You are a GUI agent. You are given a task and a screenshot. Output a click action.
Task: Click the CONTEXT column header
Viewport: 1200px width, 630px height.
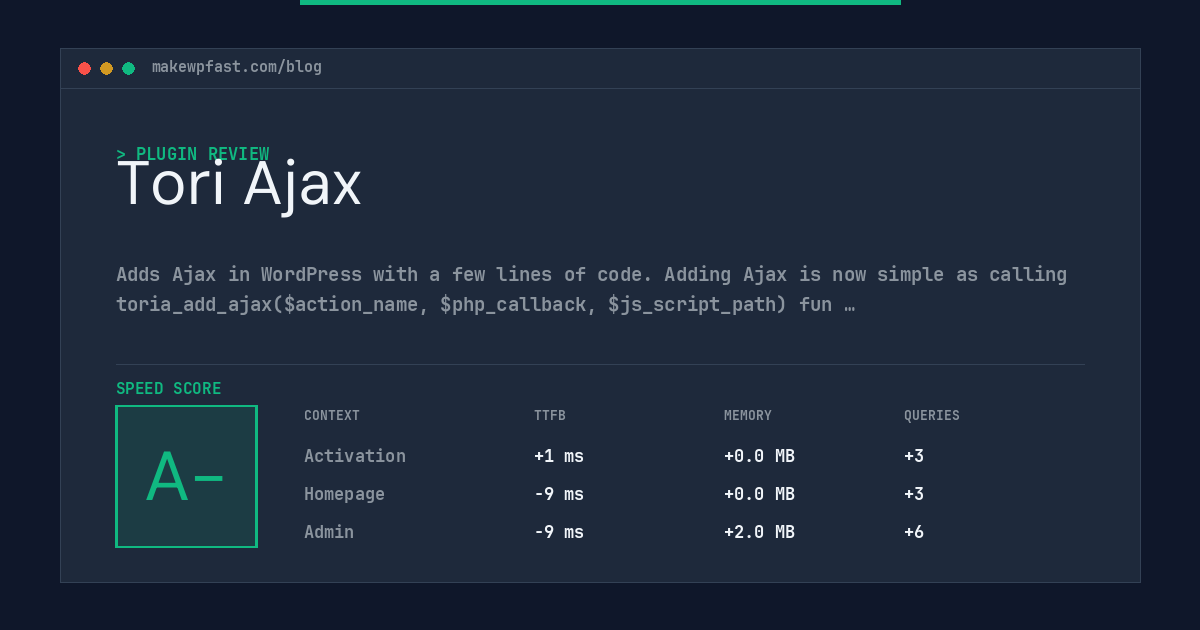point(332,416)
